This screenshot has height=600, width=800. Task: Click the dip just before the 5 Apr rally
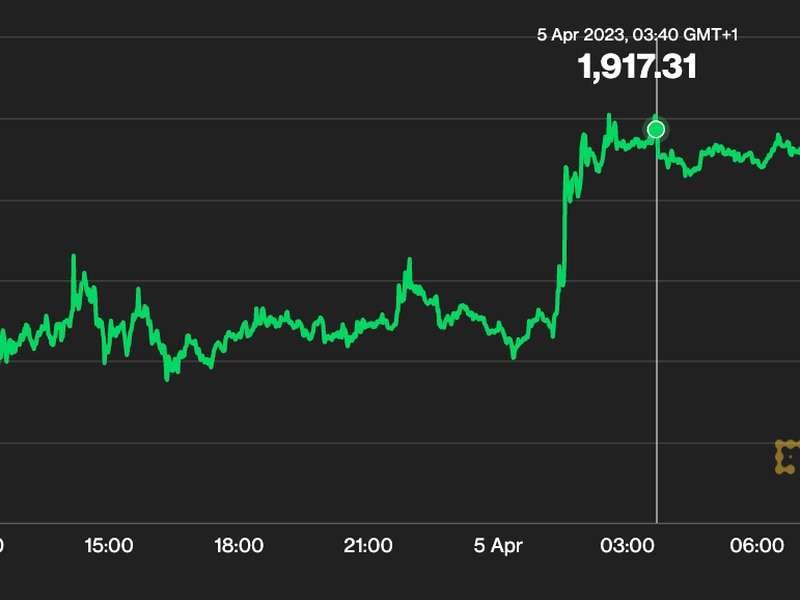click(513, 356)
